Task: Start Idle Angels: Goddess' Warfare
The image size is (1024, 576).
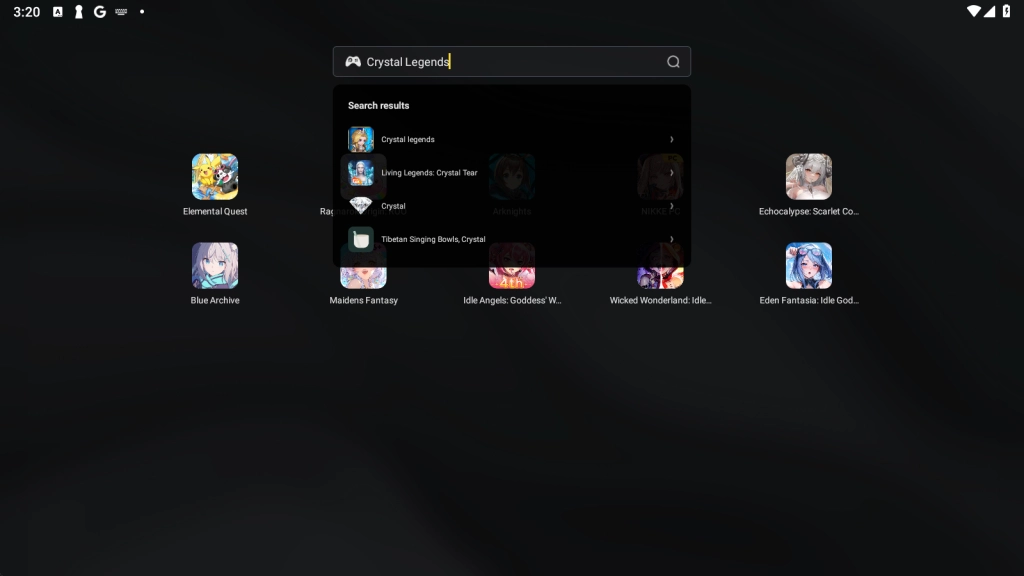Action: (x=512, y=264)
